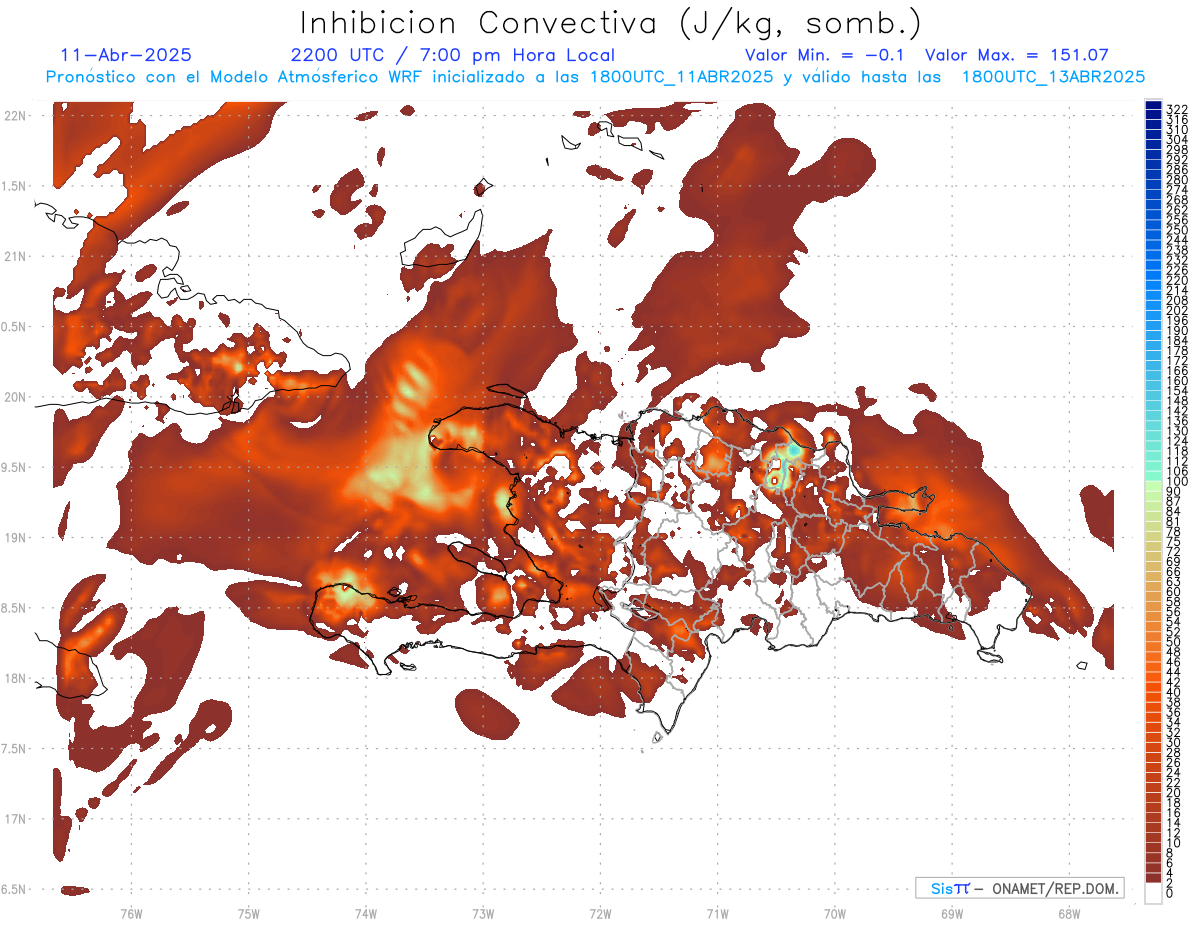Click the "68W" longitude label

pos(1069,913)
